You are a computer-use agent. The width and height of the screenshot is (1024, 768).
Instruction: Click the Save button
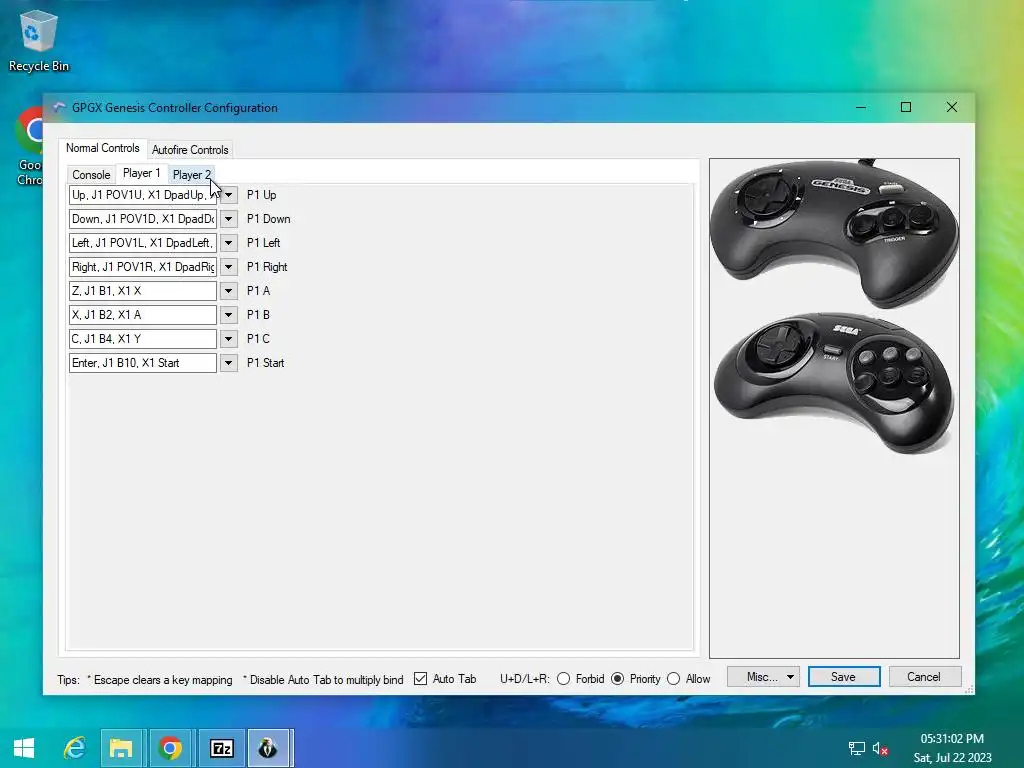(x=844, y=677)
